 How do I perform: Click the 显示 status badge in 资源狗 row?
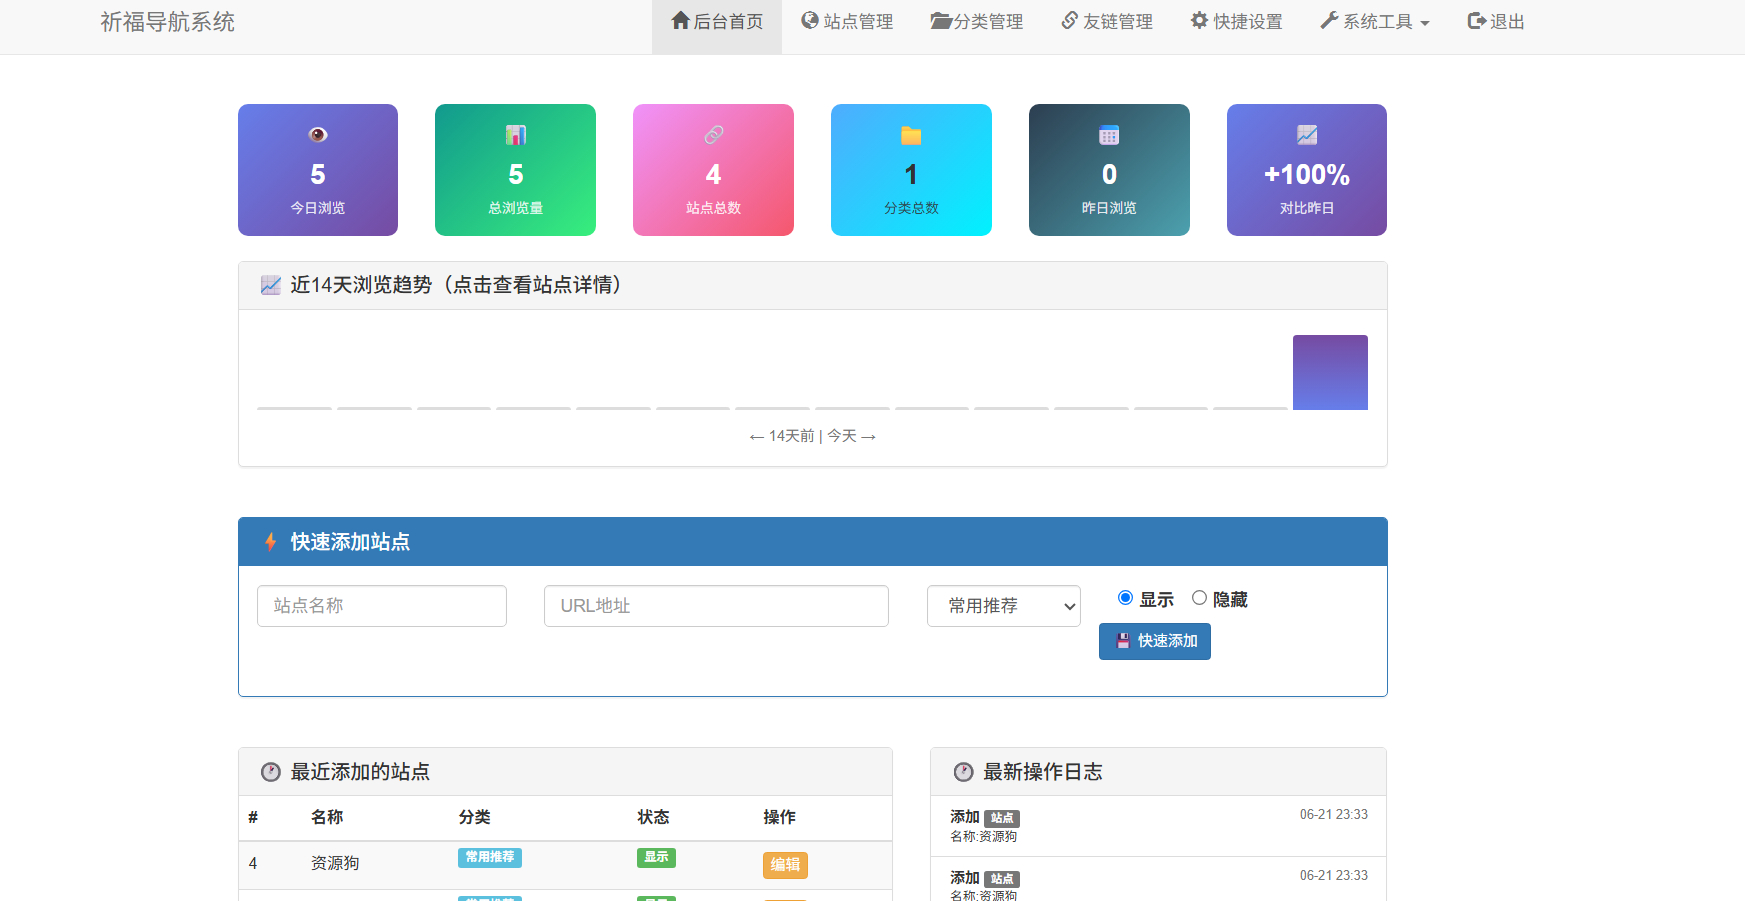(x=656, y=857)
